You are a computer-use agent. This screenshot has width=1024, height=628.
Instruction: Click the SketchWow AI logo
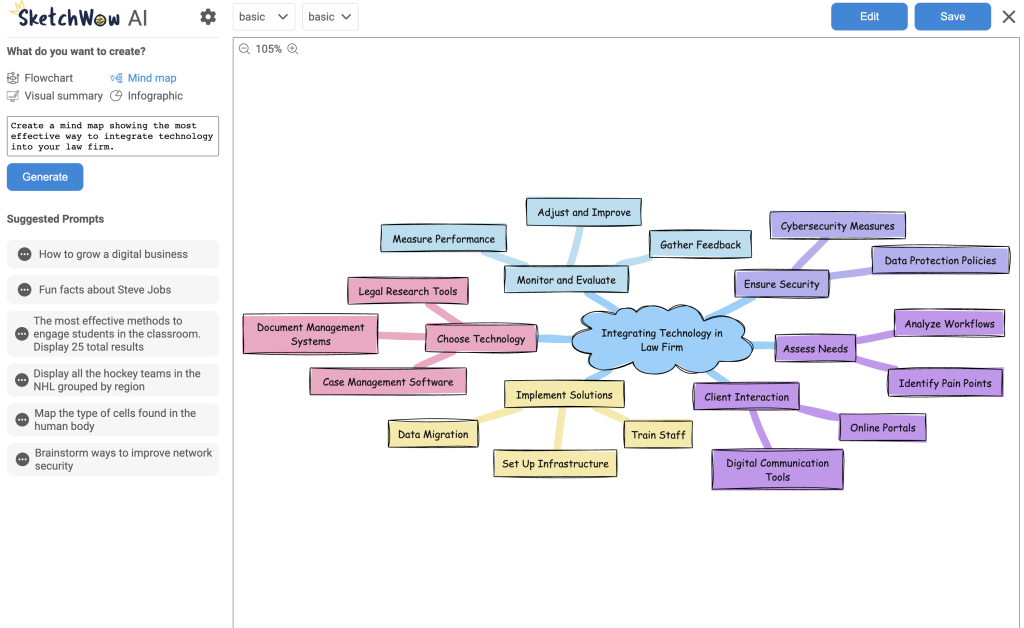coord(76,17)
